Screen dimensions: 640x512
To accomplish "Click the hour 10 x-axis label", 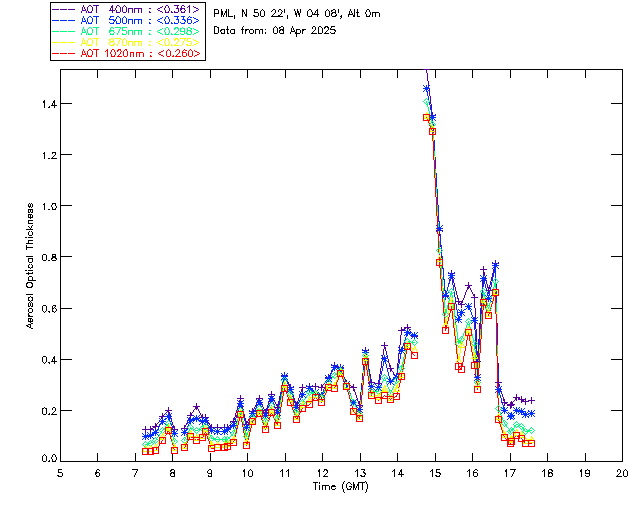I will point(247,473).
